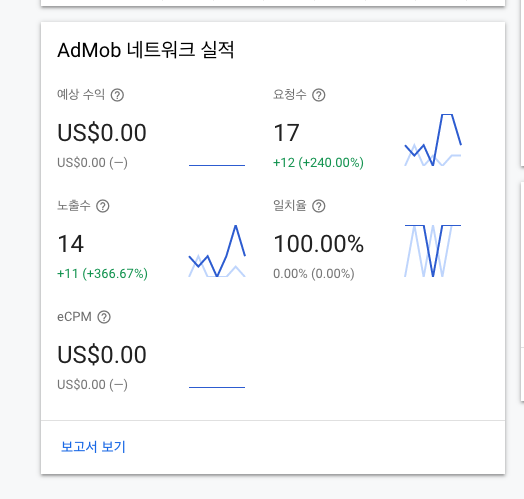Click the 예상 수익 US$0.00 value

pos(102,133)
